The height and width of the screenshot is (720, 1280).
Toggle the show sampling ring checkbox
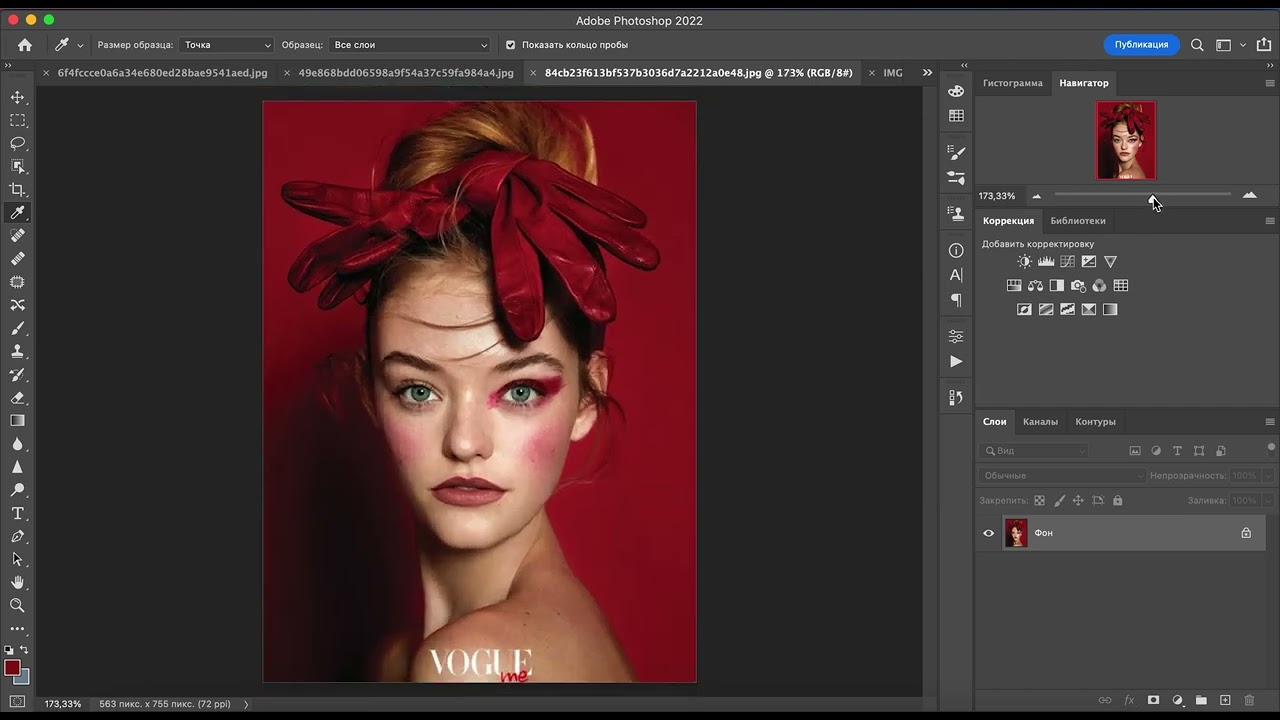510,45
